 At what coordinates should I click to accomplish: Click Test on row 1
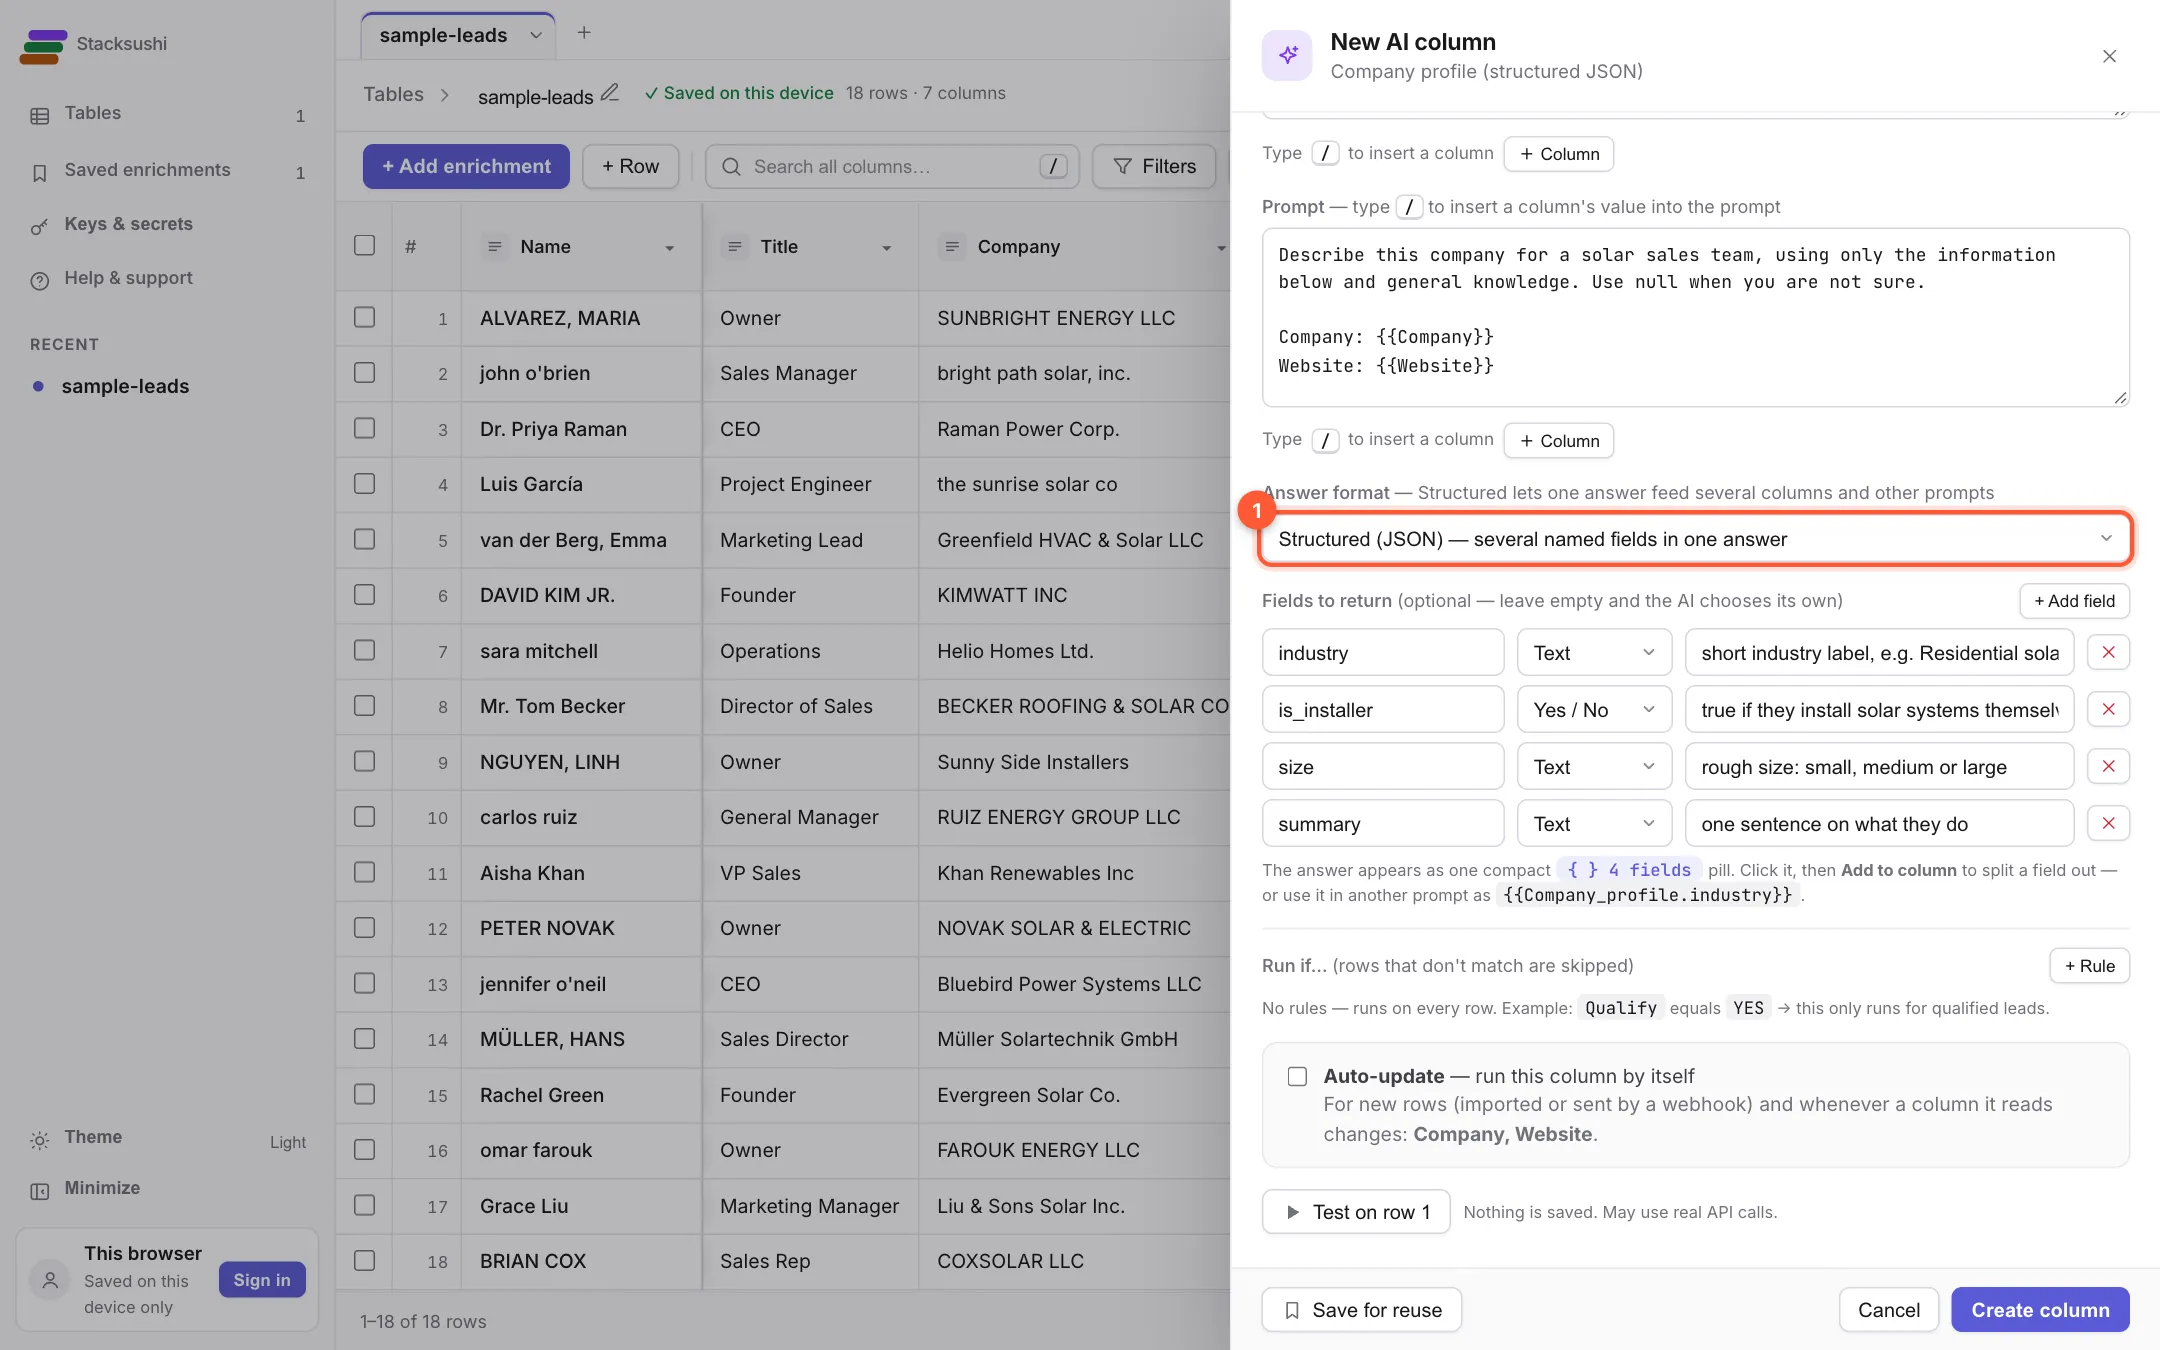tap(1356, 1212)
